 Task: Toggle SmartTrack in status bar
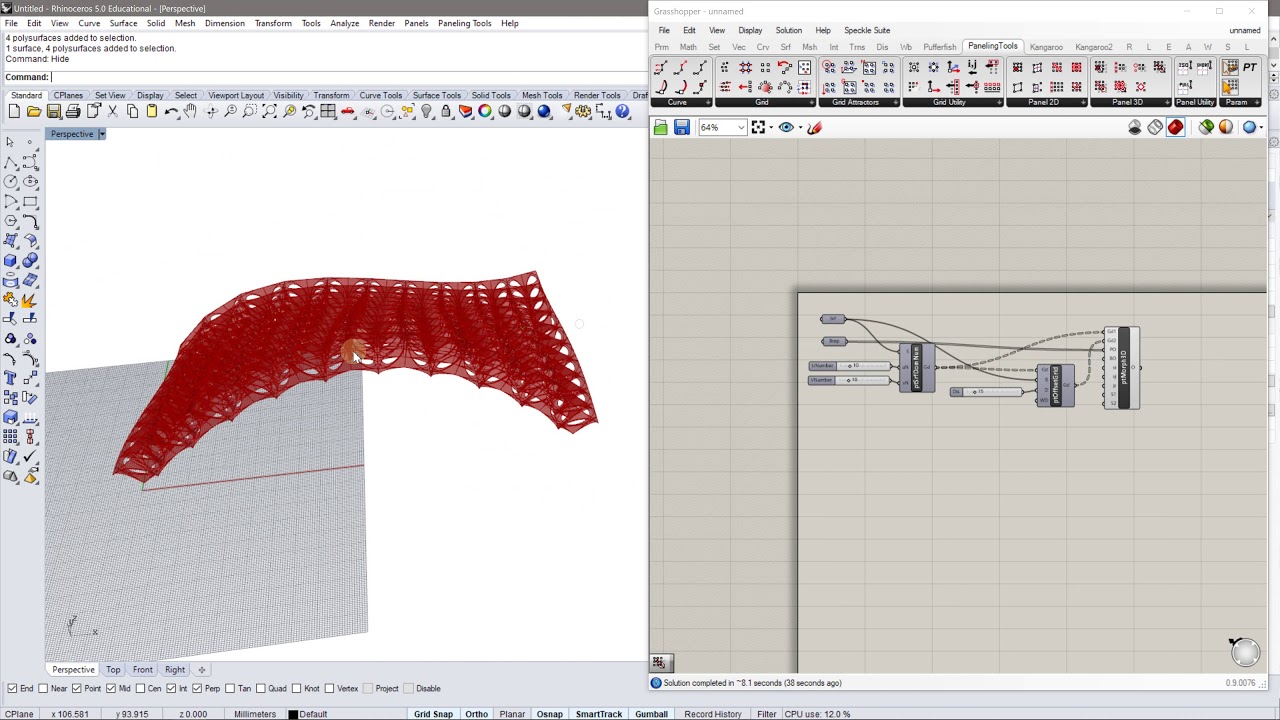pyautogui.click(x=598, y=714)
